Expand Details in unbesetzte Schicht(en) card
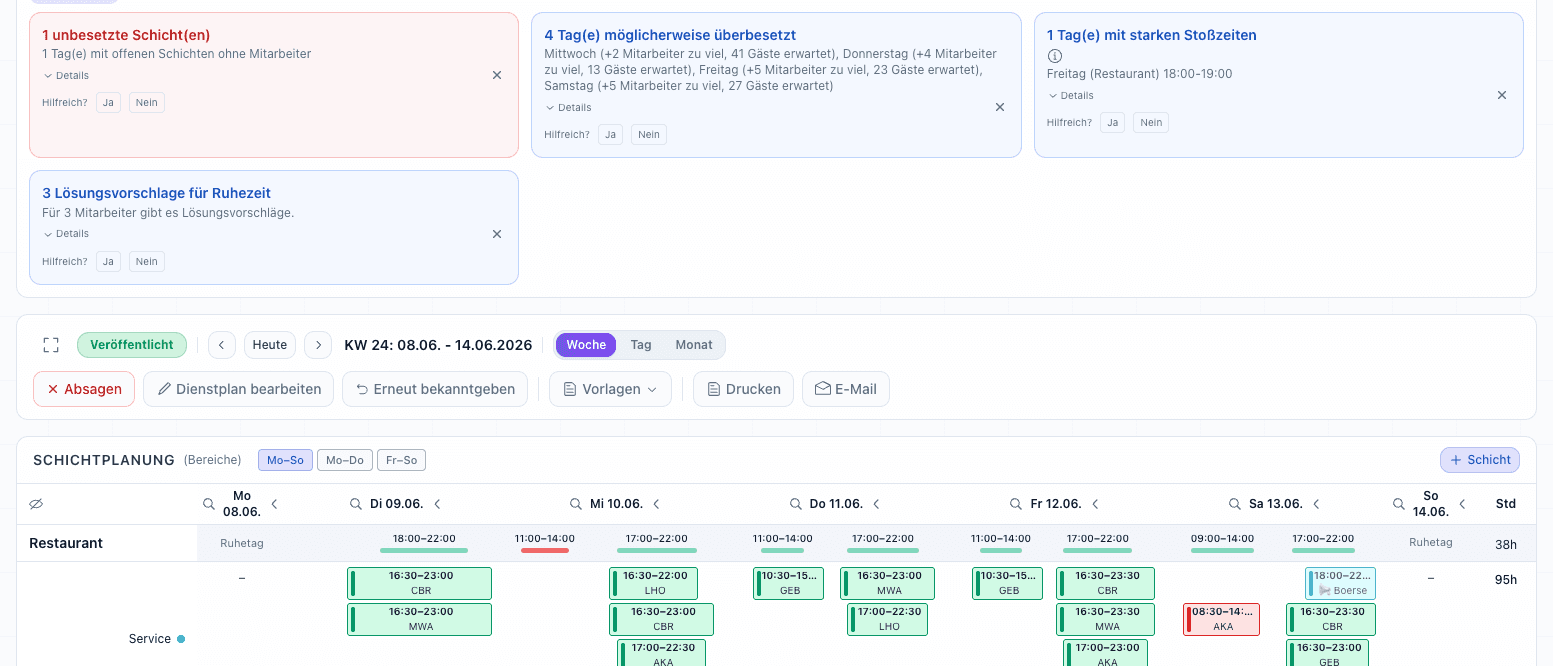The height and width of the screenshot is (666, 1553). (x=66, y=76)
